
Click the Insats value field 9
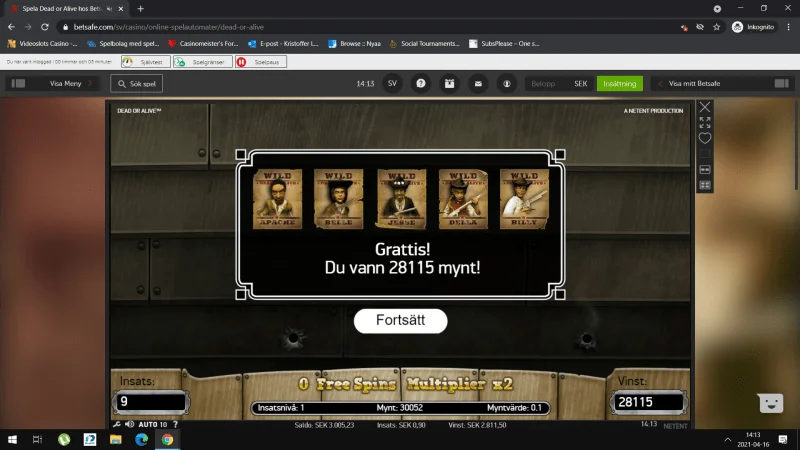[x=152, y=402]
